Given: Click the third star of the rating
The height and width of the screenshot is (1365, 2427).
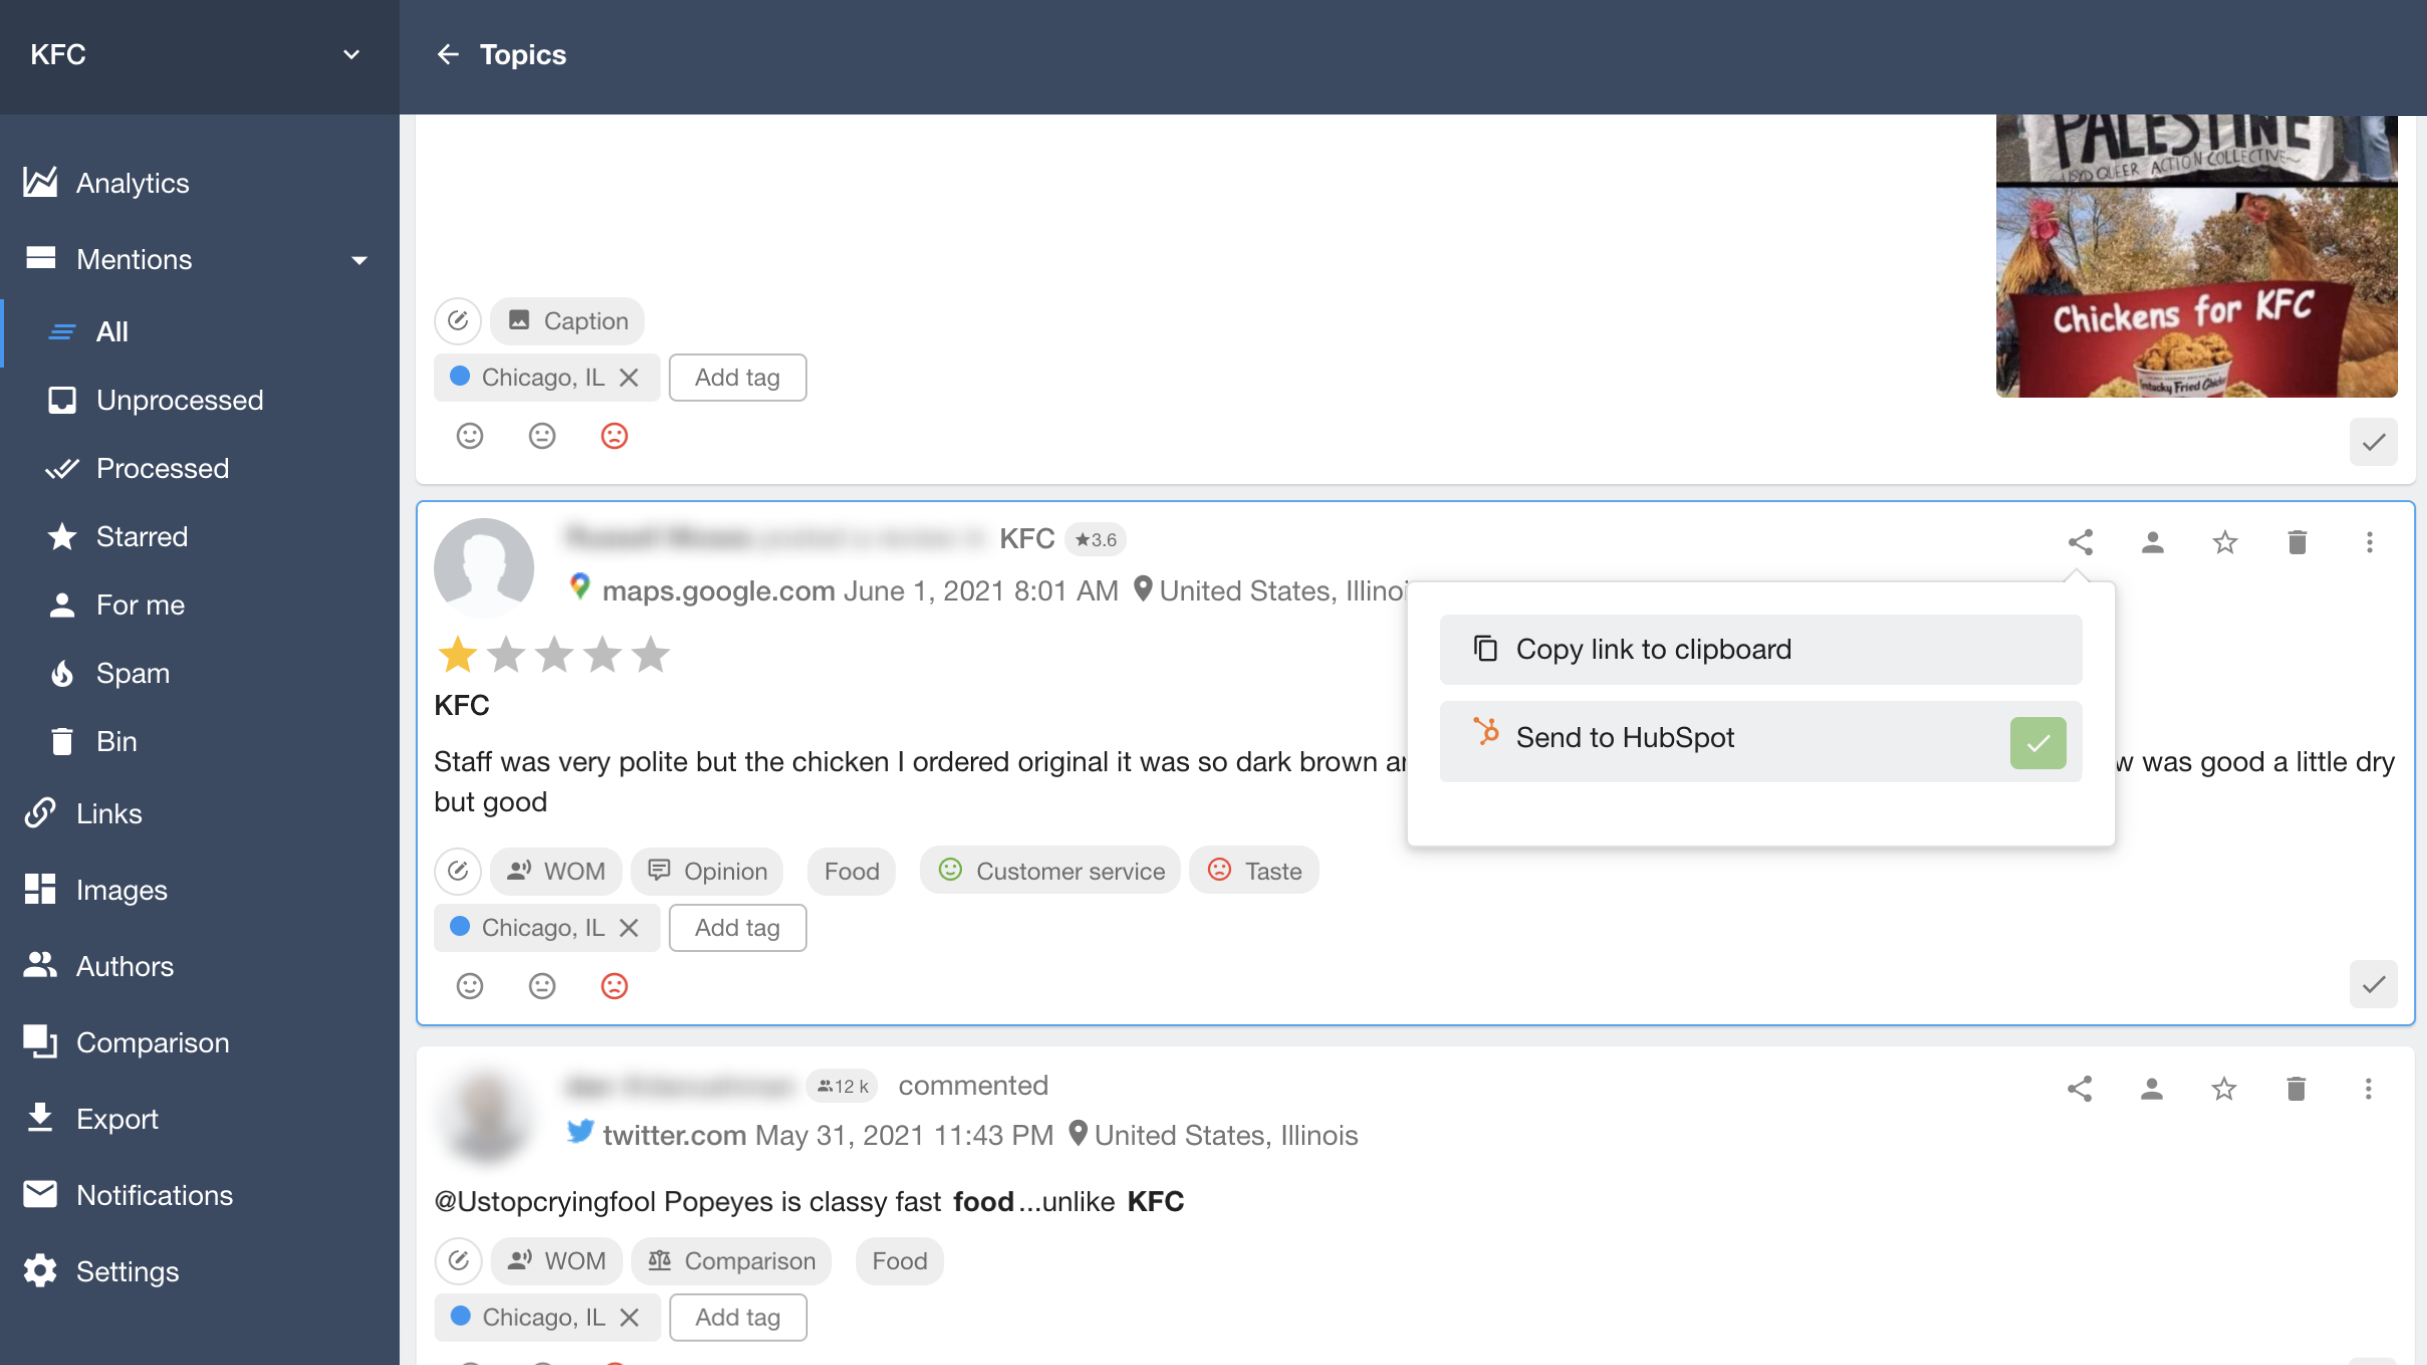Looking at the screenshot, I should click(x=554, y=654).
